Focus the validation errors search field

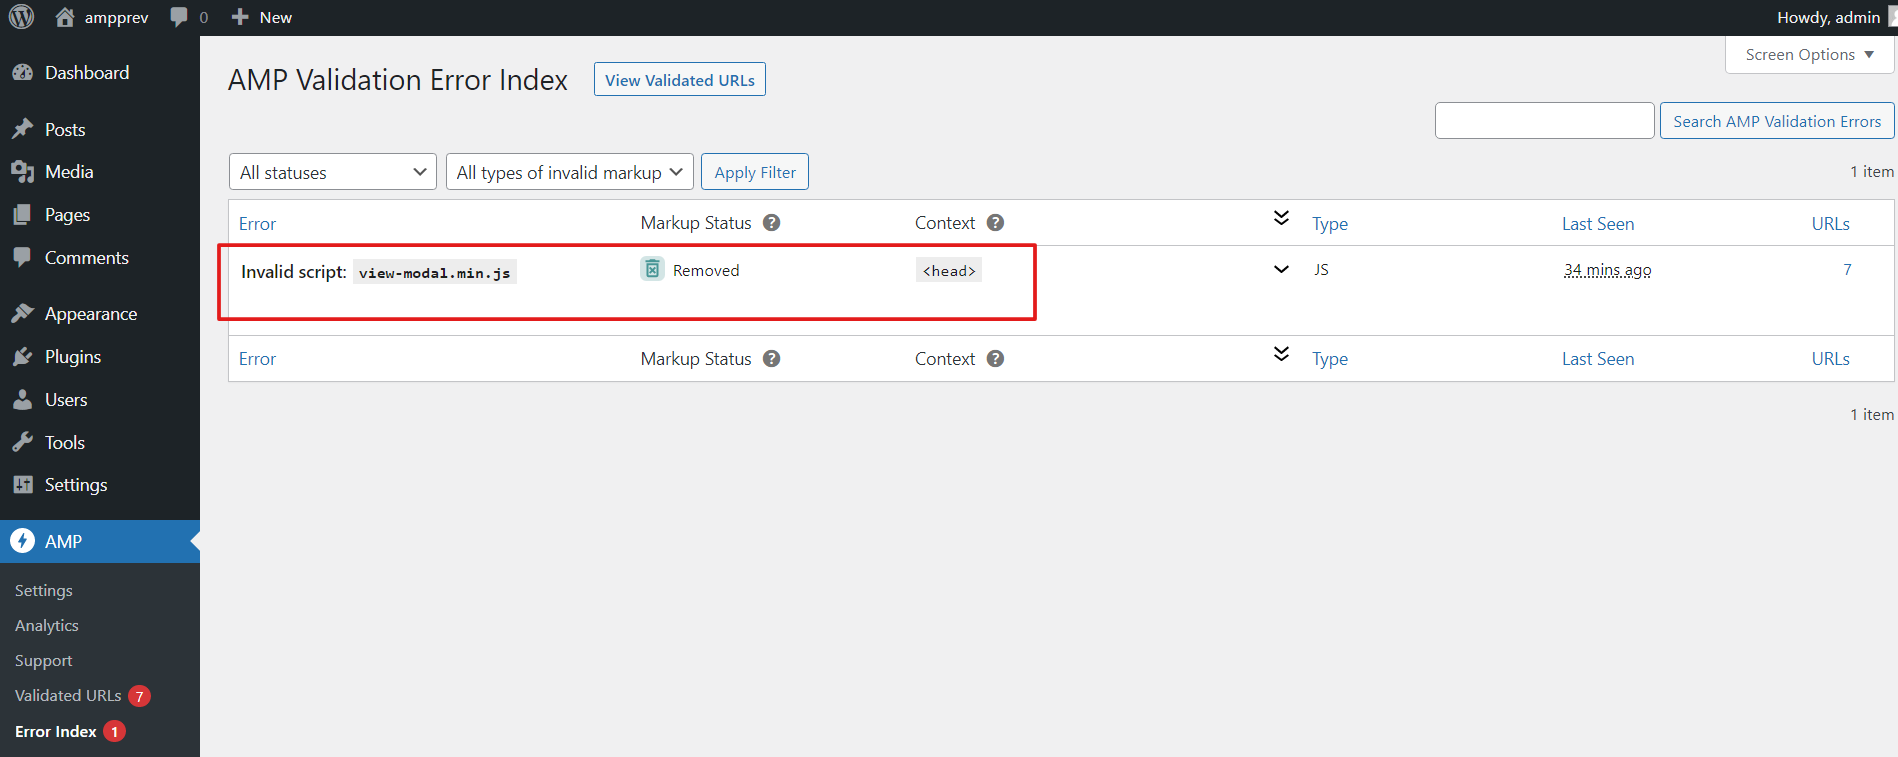[1544, 121]
